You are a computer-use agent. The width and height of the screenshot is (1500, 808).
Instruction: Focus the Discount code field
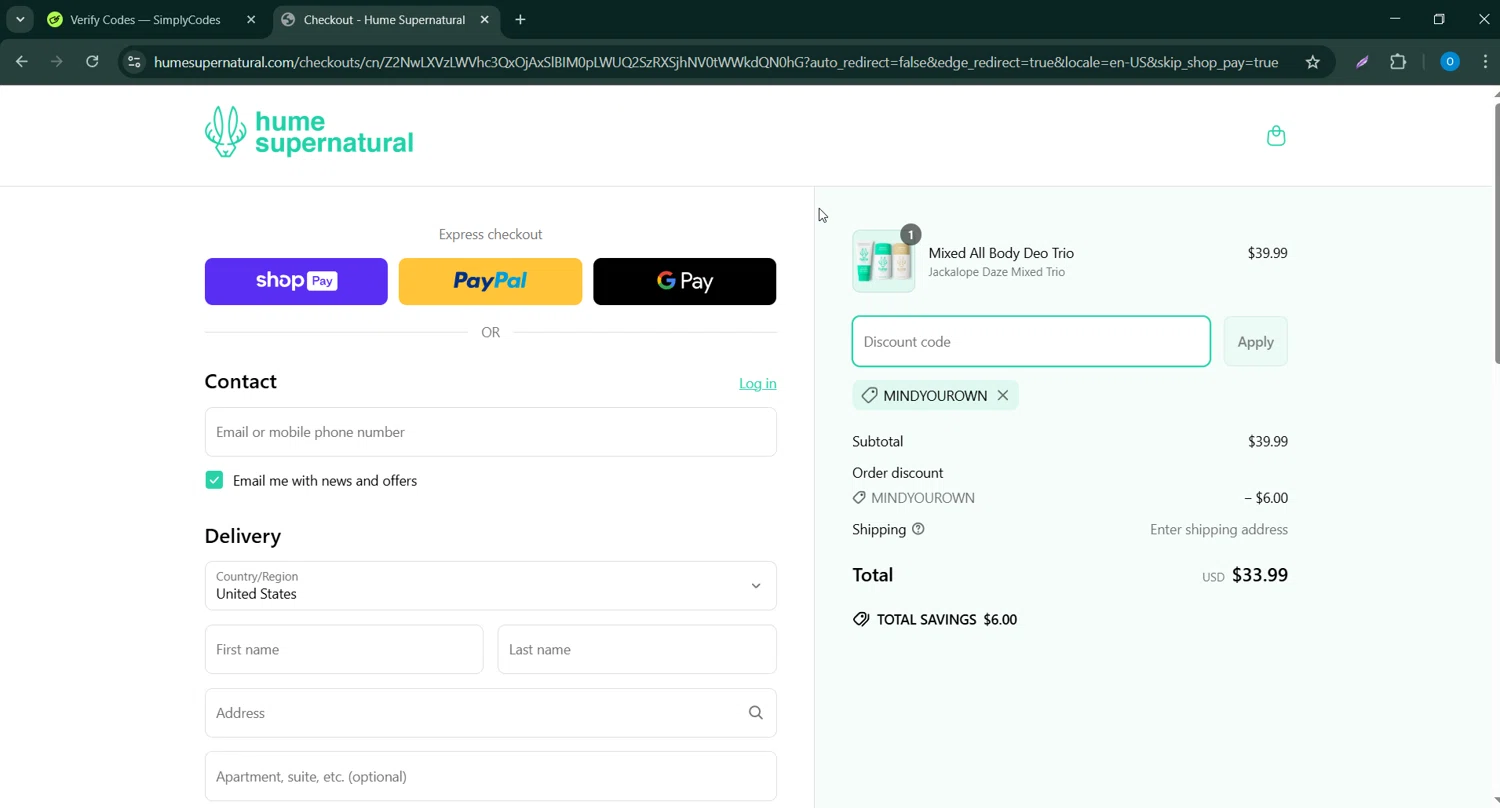point(1031,342)
